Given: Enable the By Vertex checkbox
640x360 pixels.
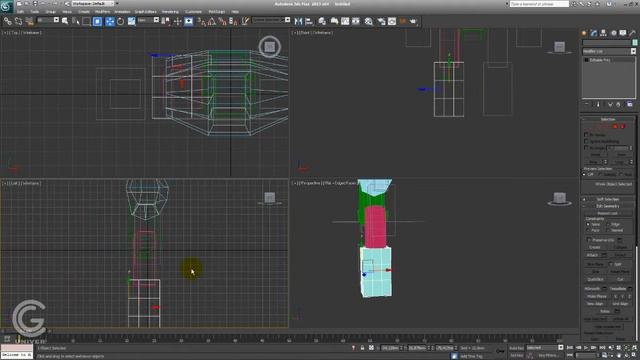Looking at the screenshot, I should (586, 134).
